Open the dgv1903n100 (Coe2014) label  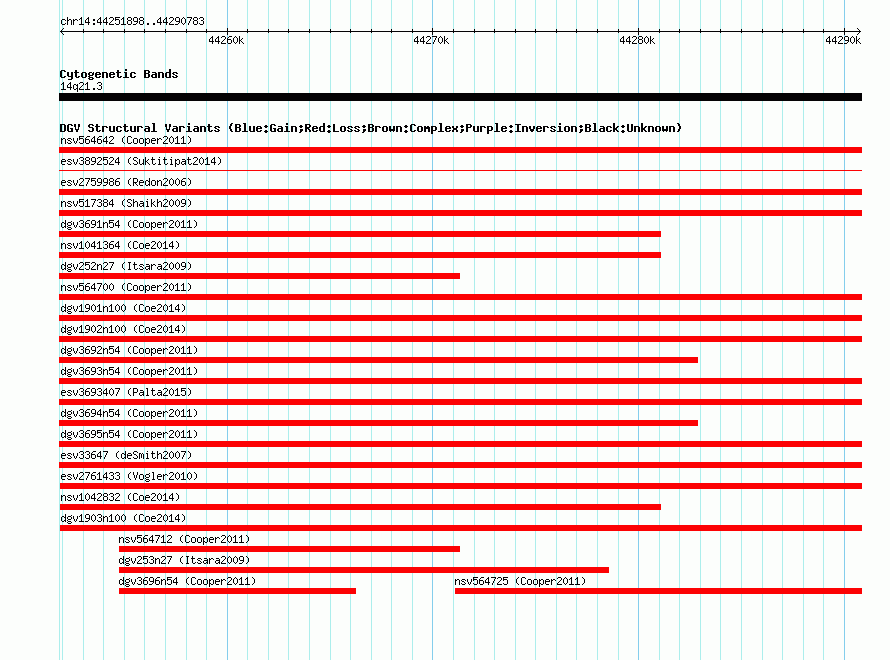click(x=123, y=518)
